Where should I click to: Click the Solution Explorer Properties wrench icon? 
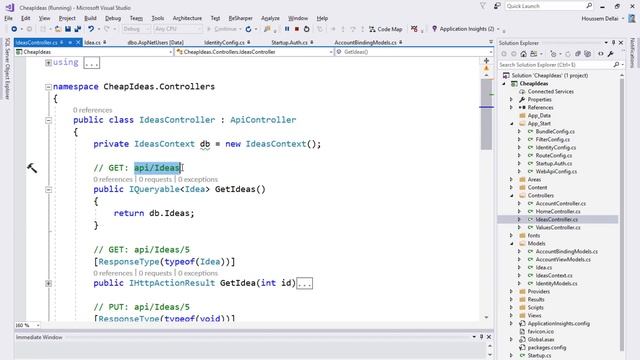click(611, 54)
